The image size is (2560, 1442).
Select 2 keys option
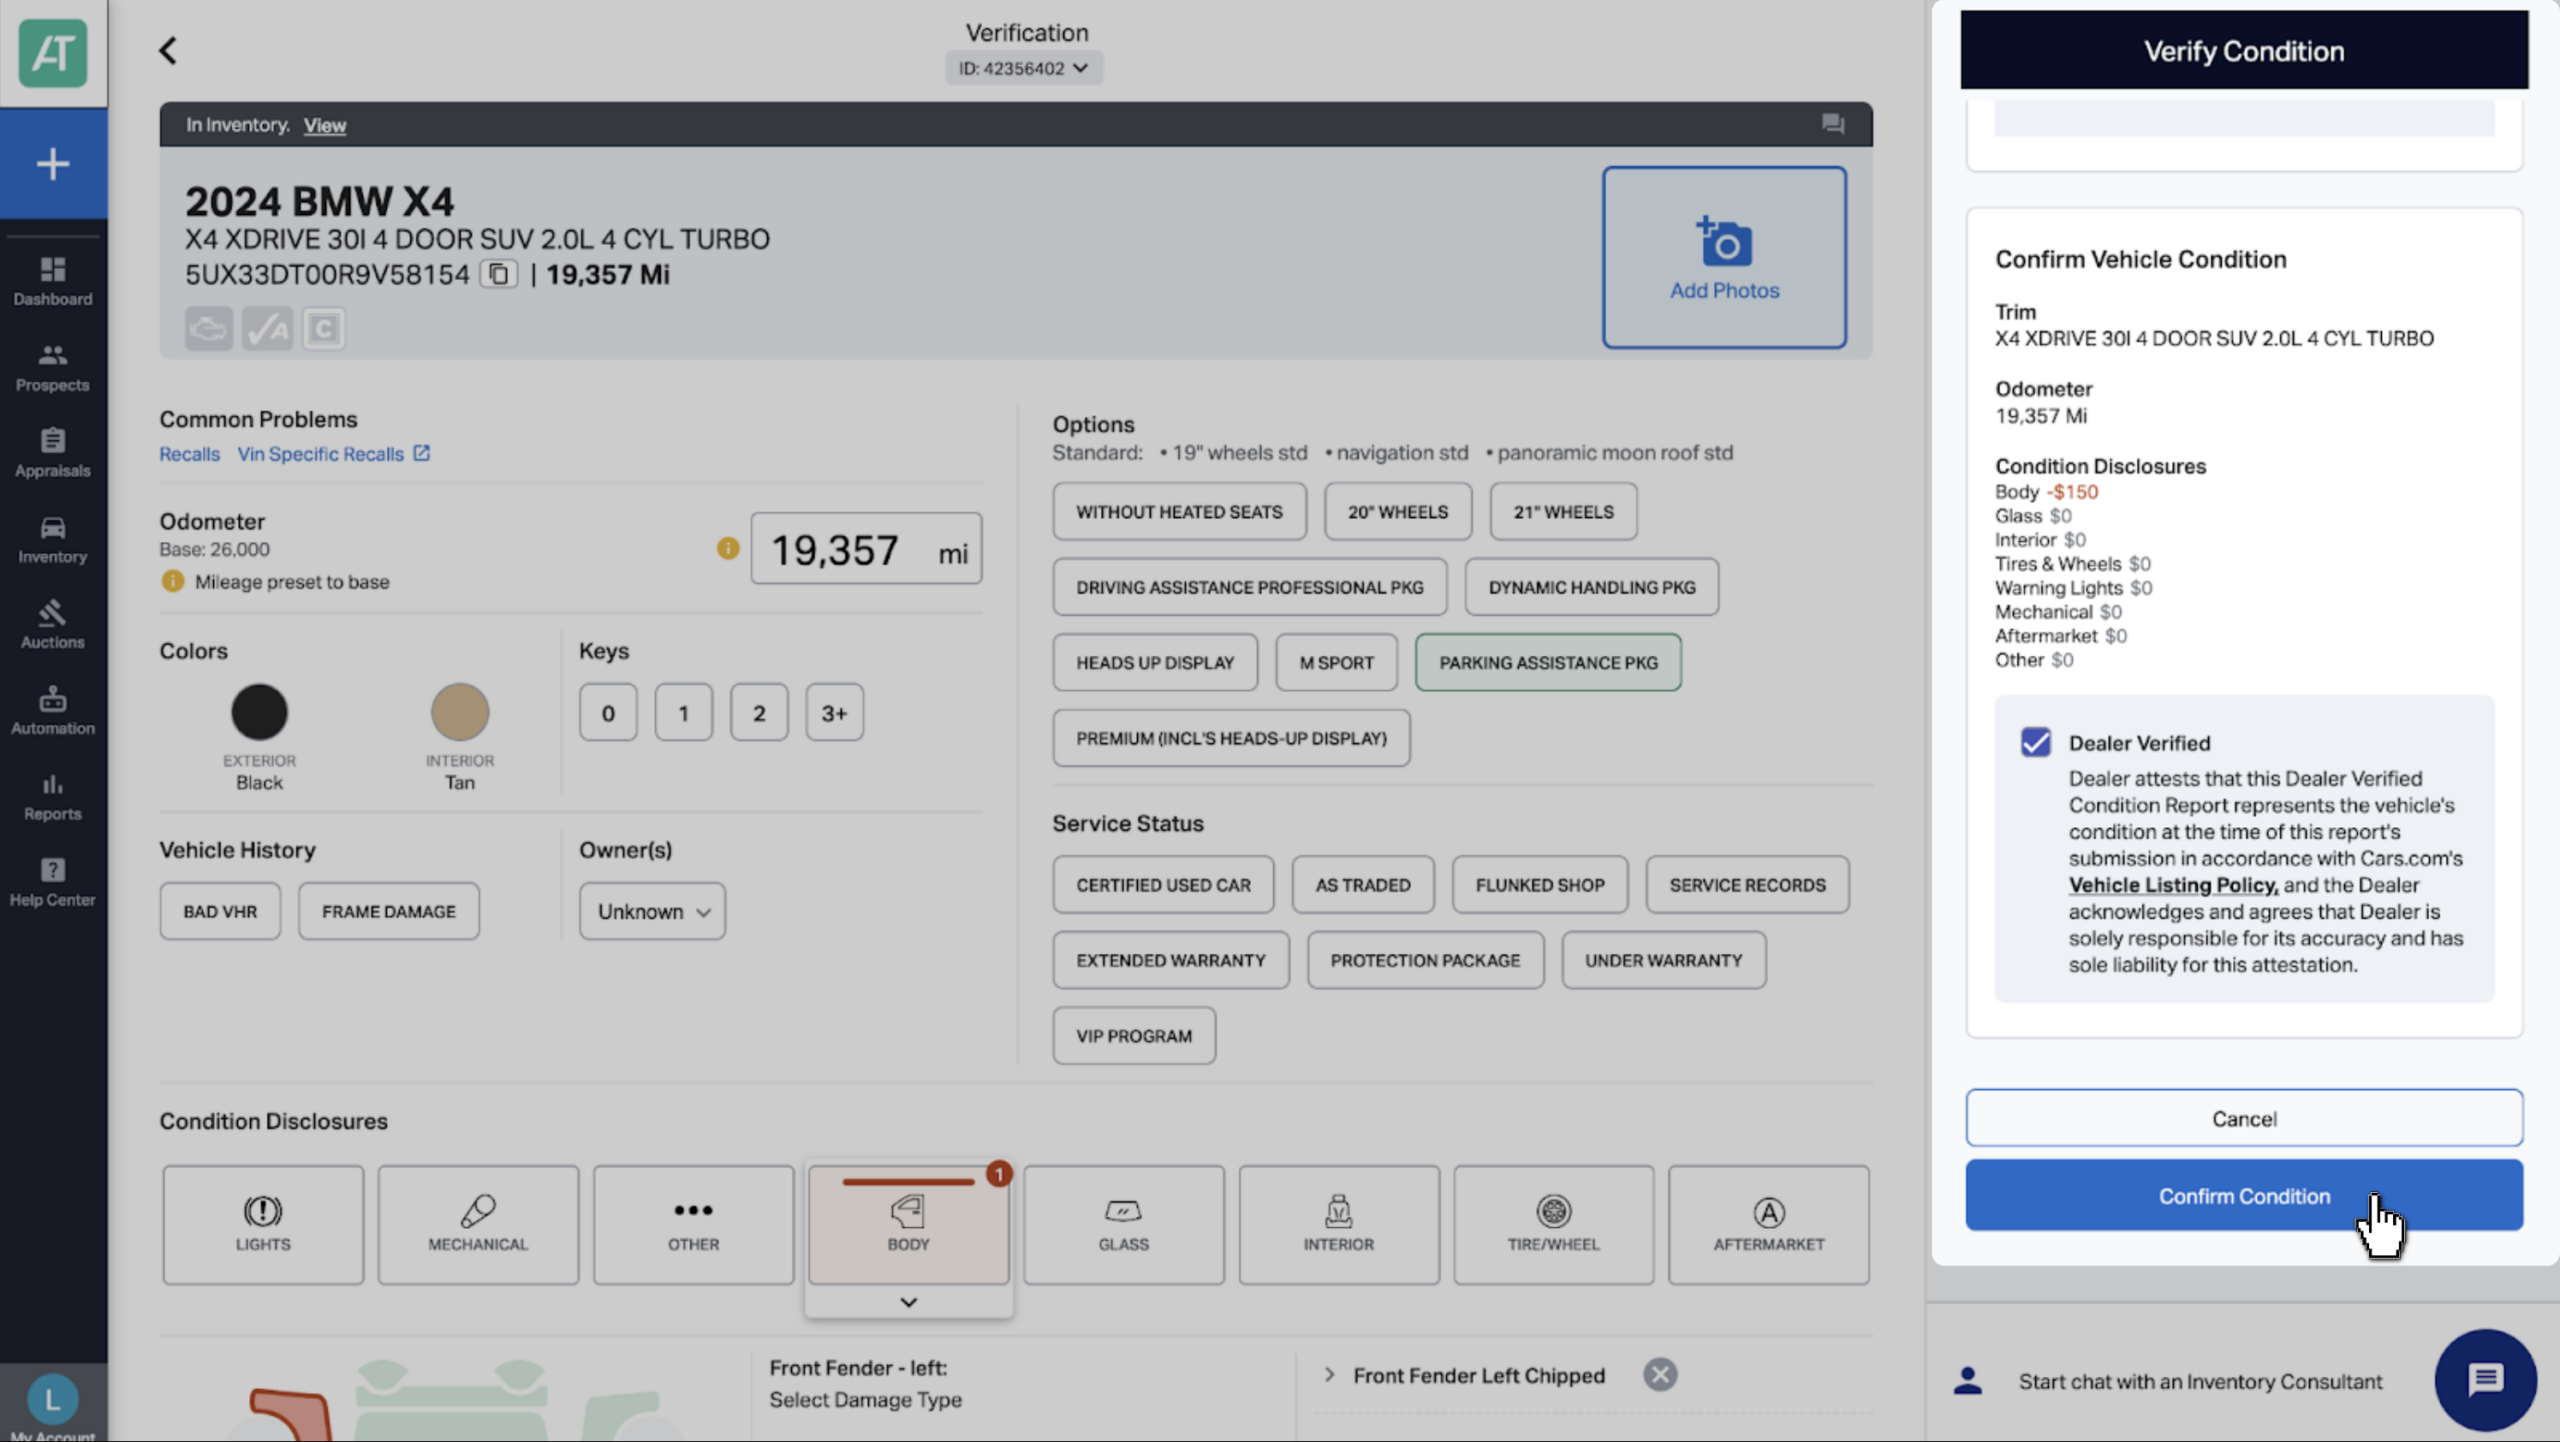759,712
